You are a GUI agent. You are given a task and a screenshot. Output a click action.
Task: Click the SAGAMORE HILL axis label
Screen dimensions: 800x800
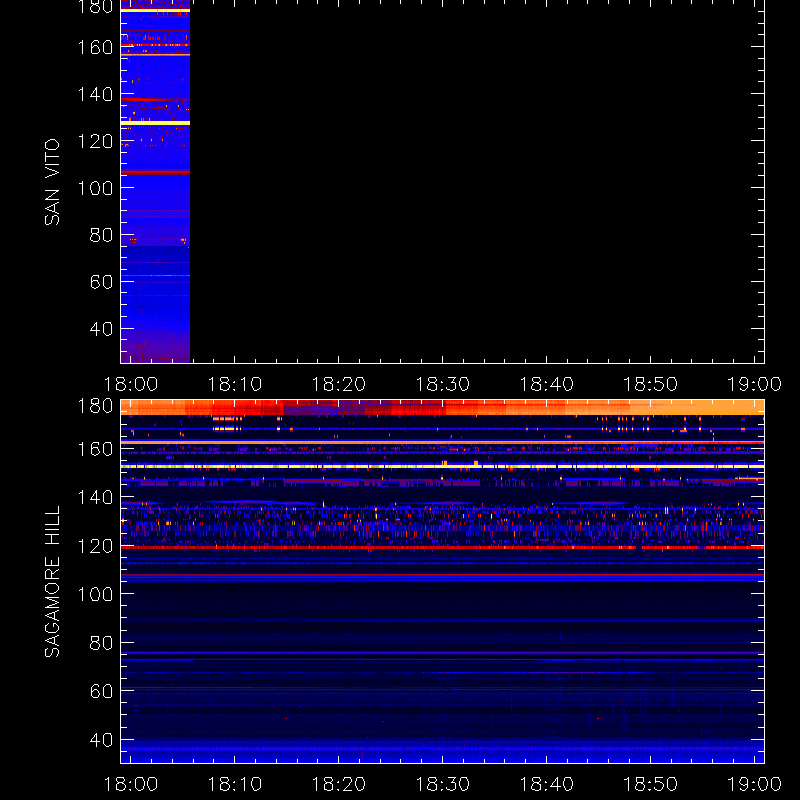(52, 581)
